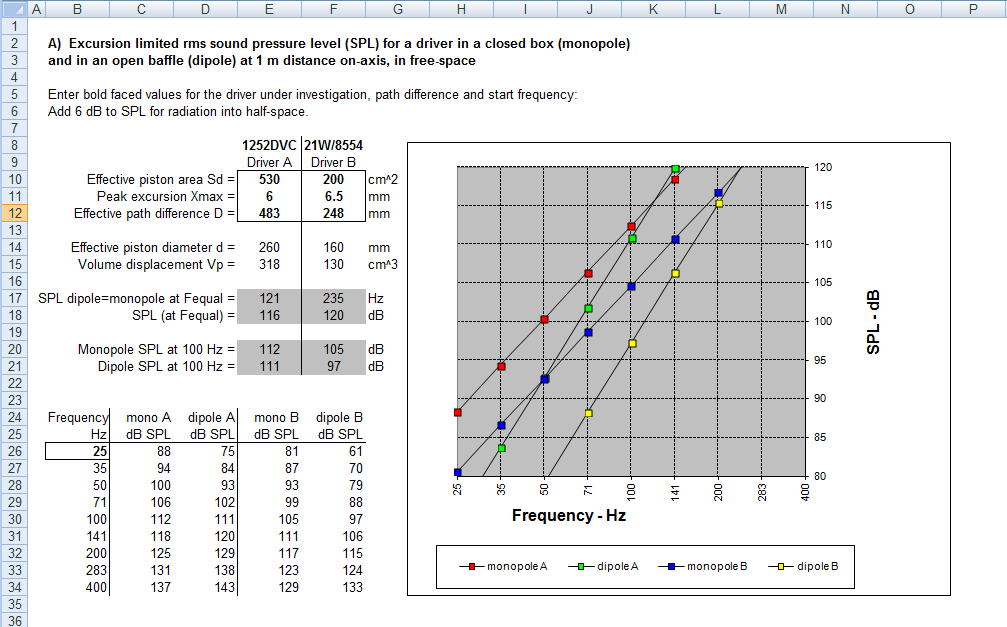This screenshot has width=1007, height=627.
Task: Click the 'Add 6 dB to SPL' note
Action: tap(178, 111)
